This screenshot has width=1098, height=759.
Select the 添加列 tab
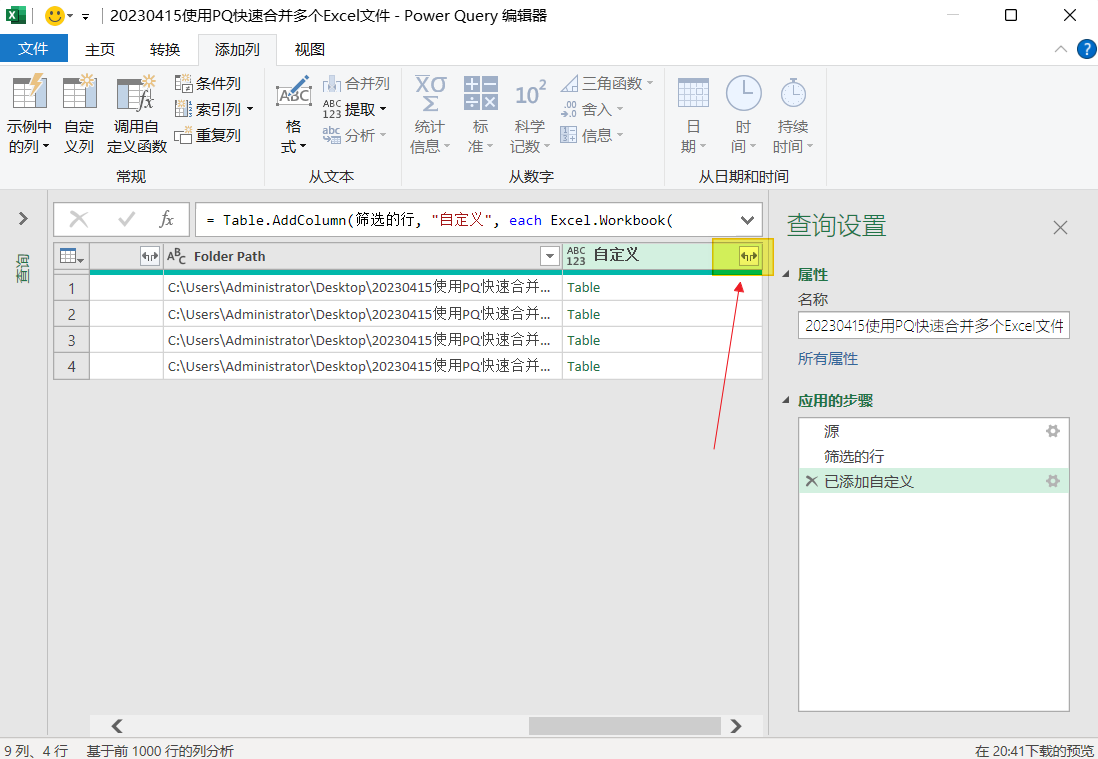[237, 49]
